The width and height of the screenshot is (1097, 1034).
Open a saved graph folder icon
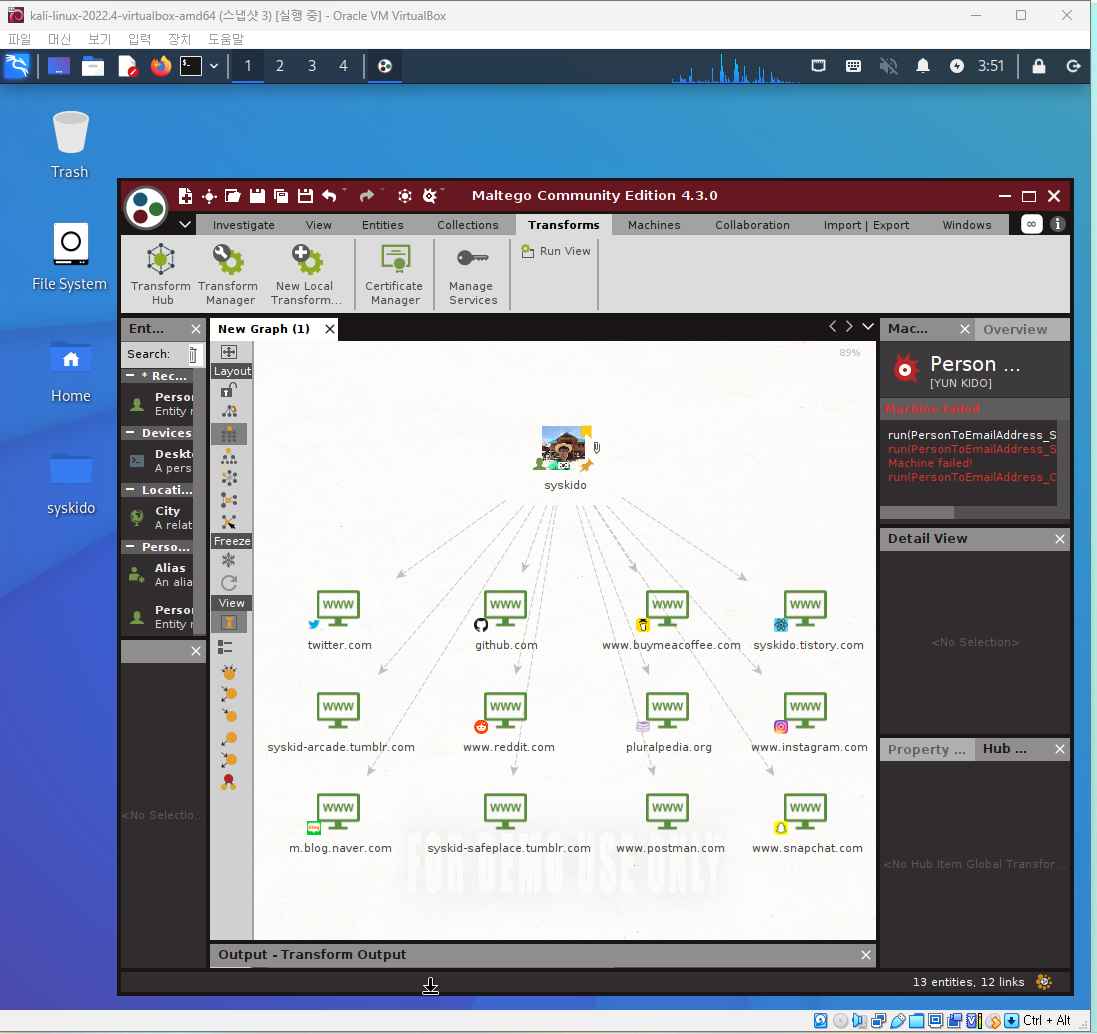[x=233, y=196]
